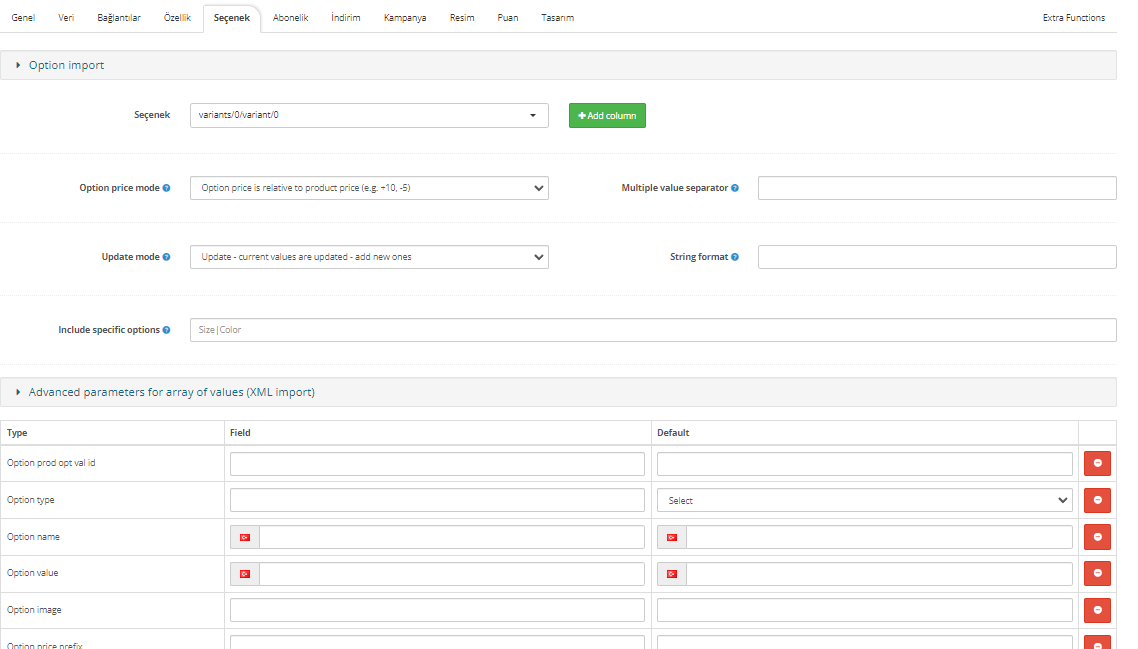Click the 'Default' column header
1138x649 pixels.
click(x=673, y=433)
